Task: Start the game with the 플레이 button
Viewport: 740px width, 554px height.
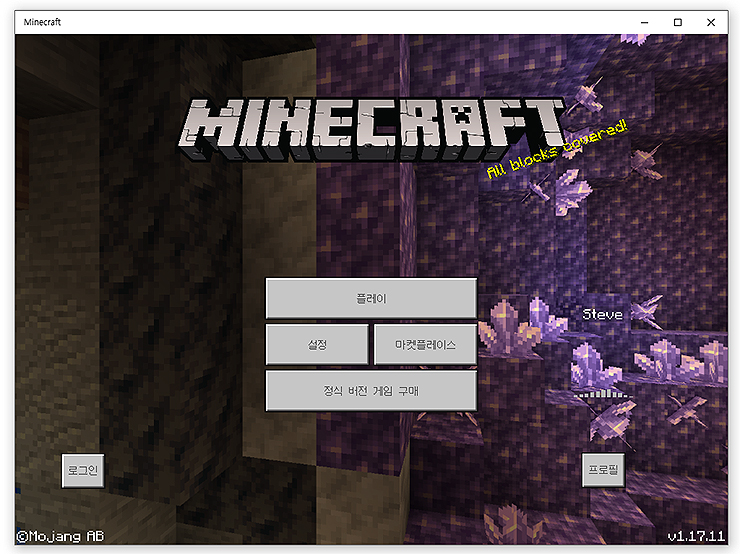Action: click(x=371, y=298)
